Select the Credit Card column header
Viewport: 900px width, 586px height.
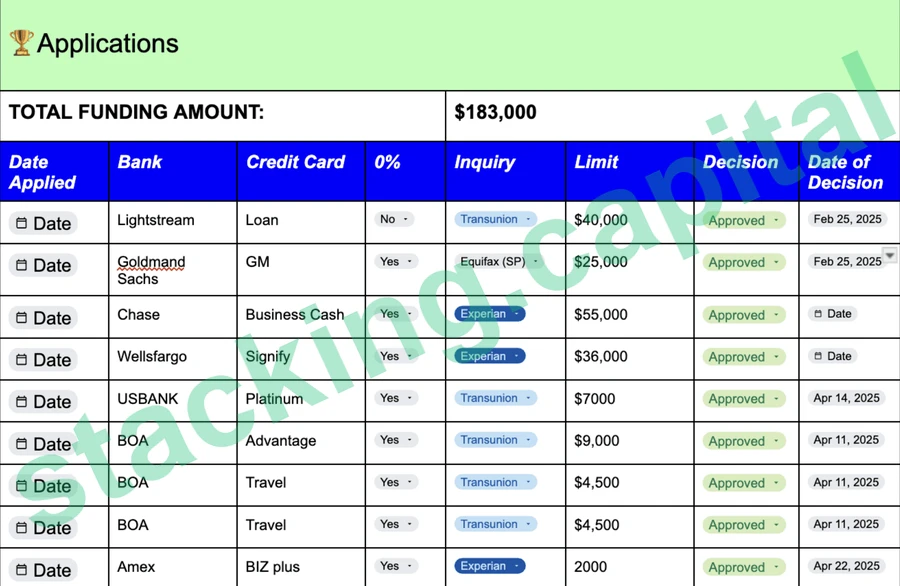click(x=301, y=172)
